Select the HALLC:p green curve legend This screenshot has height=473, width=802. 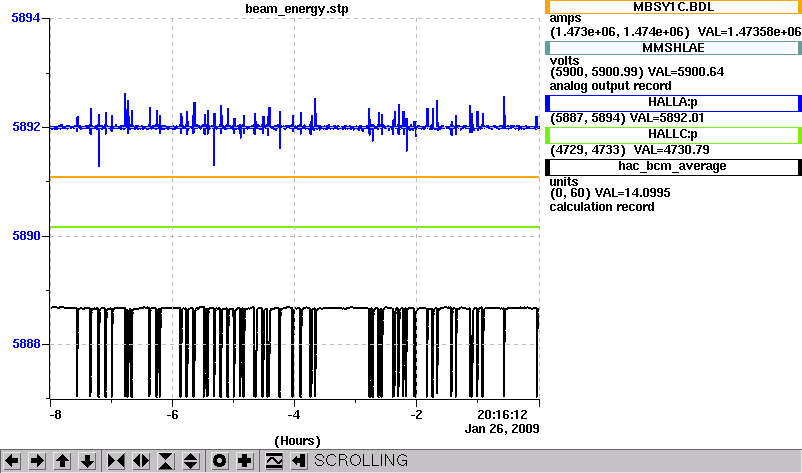pos(673,134)
